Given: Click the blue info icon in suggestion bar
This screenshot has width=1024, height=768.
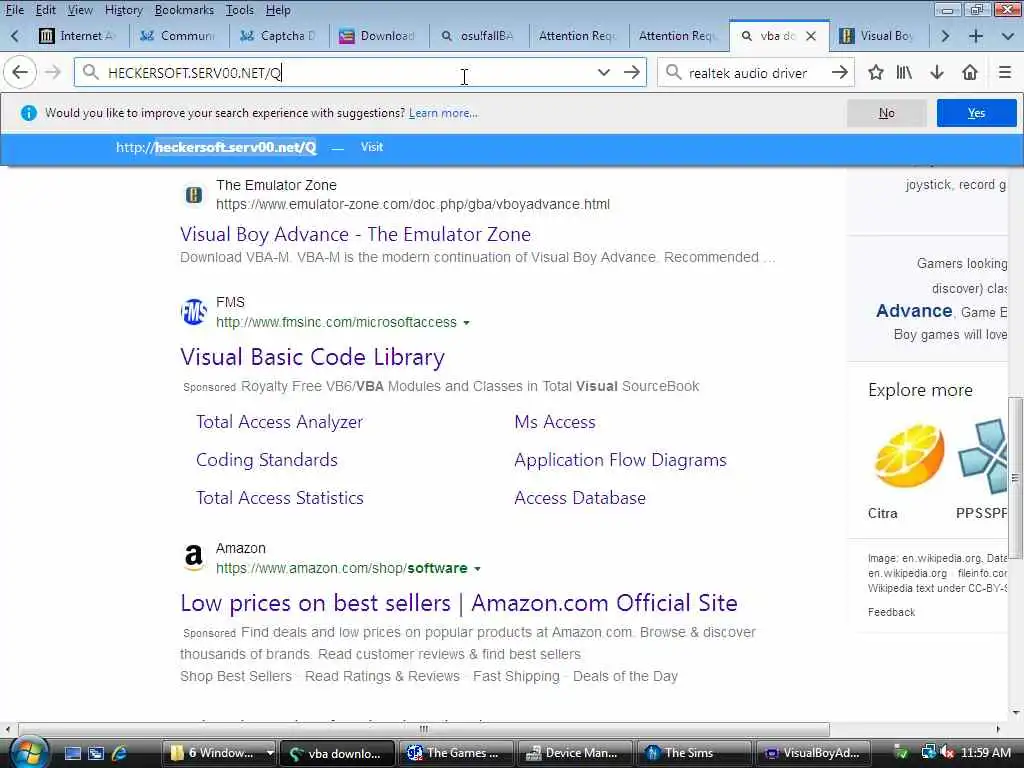Looking at the screenshot, I should [29, 113].
